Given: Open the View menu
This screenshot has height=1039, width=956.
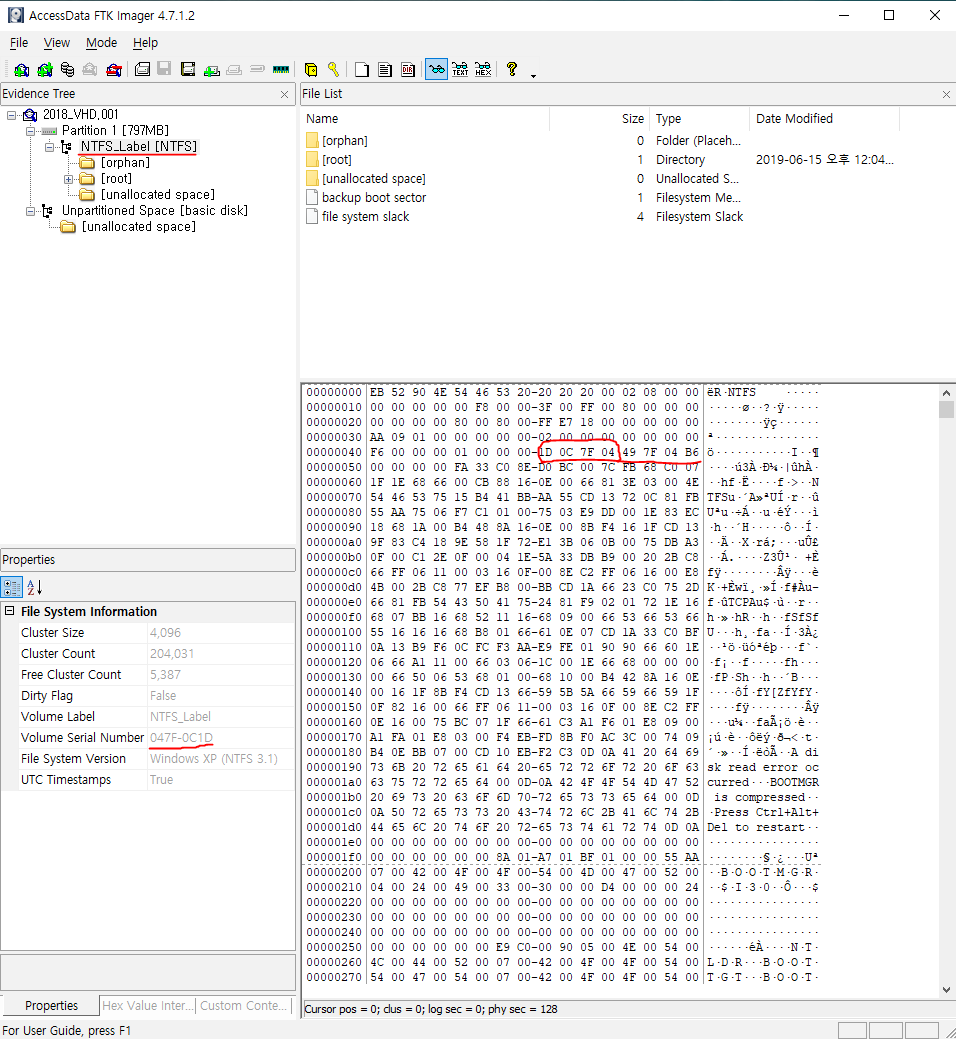Looking at the screenshot, I should [56, 43].
